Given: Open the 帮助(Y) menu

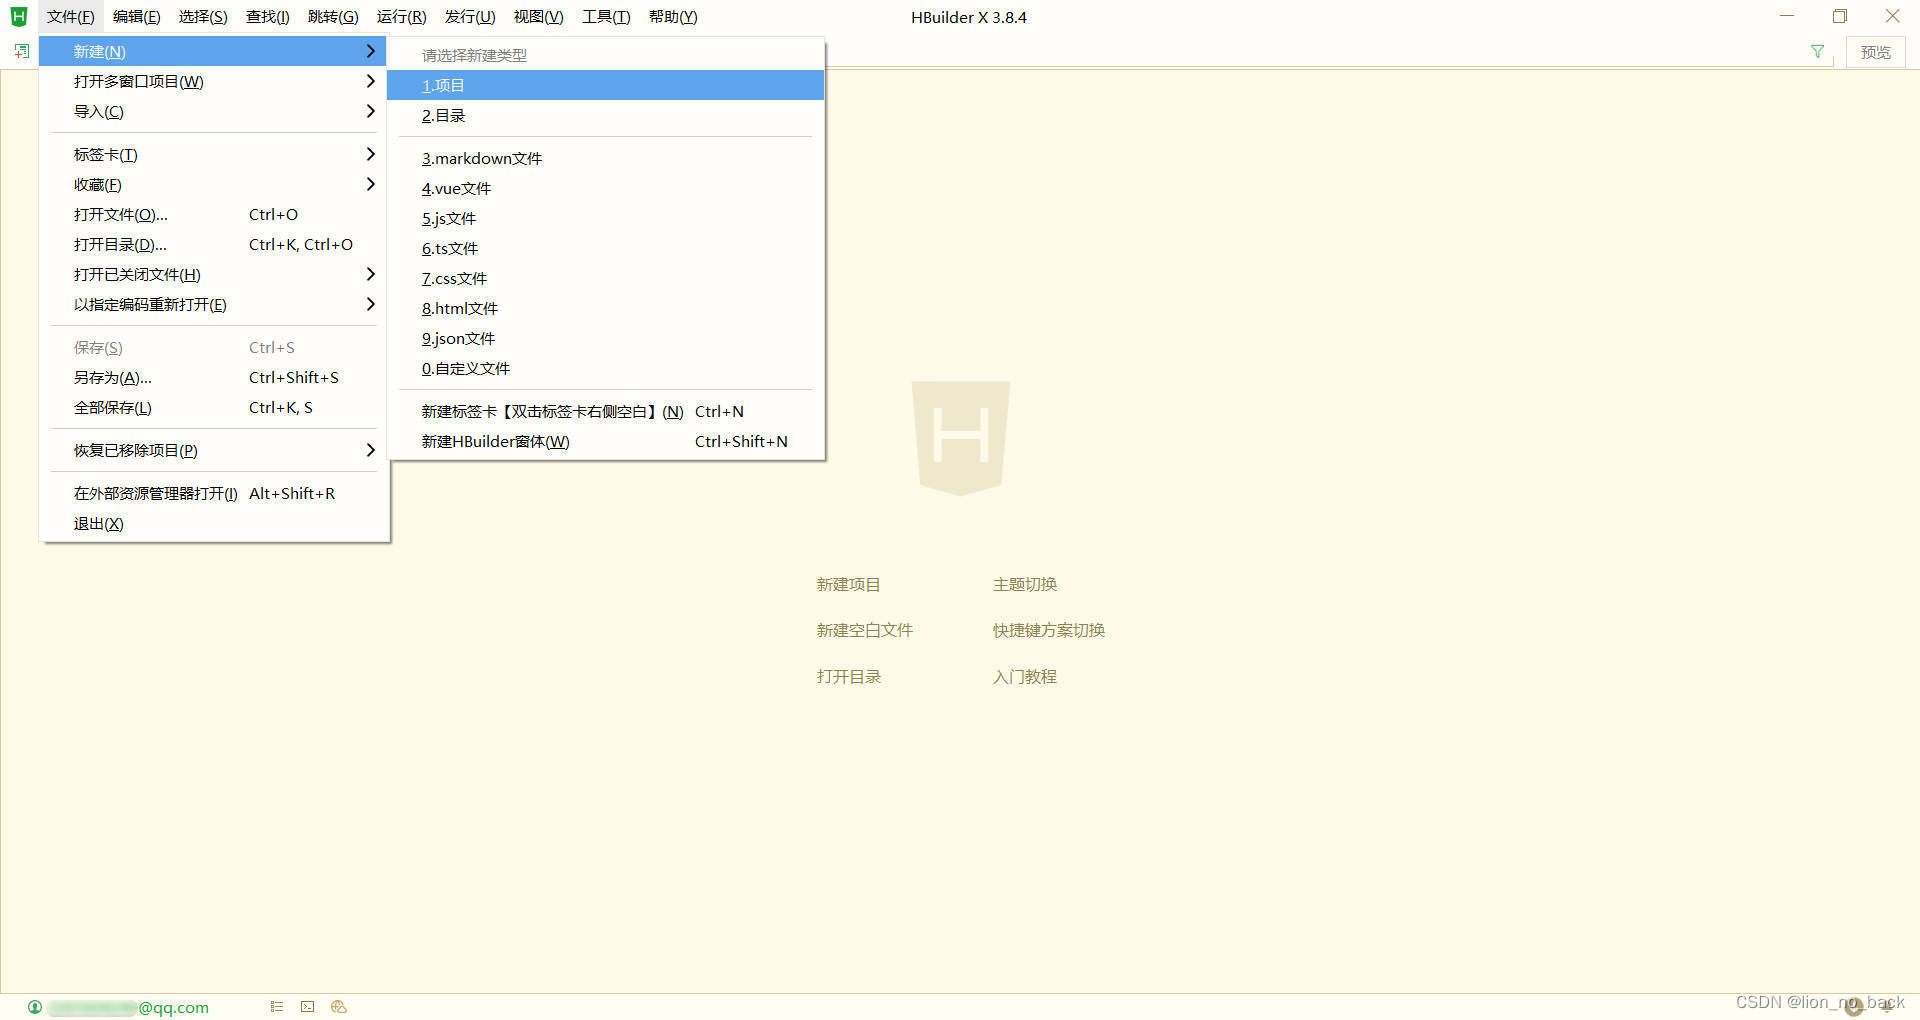Looking at the screenshot, I should (673, 17).
